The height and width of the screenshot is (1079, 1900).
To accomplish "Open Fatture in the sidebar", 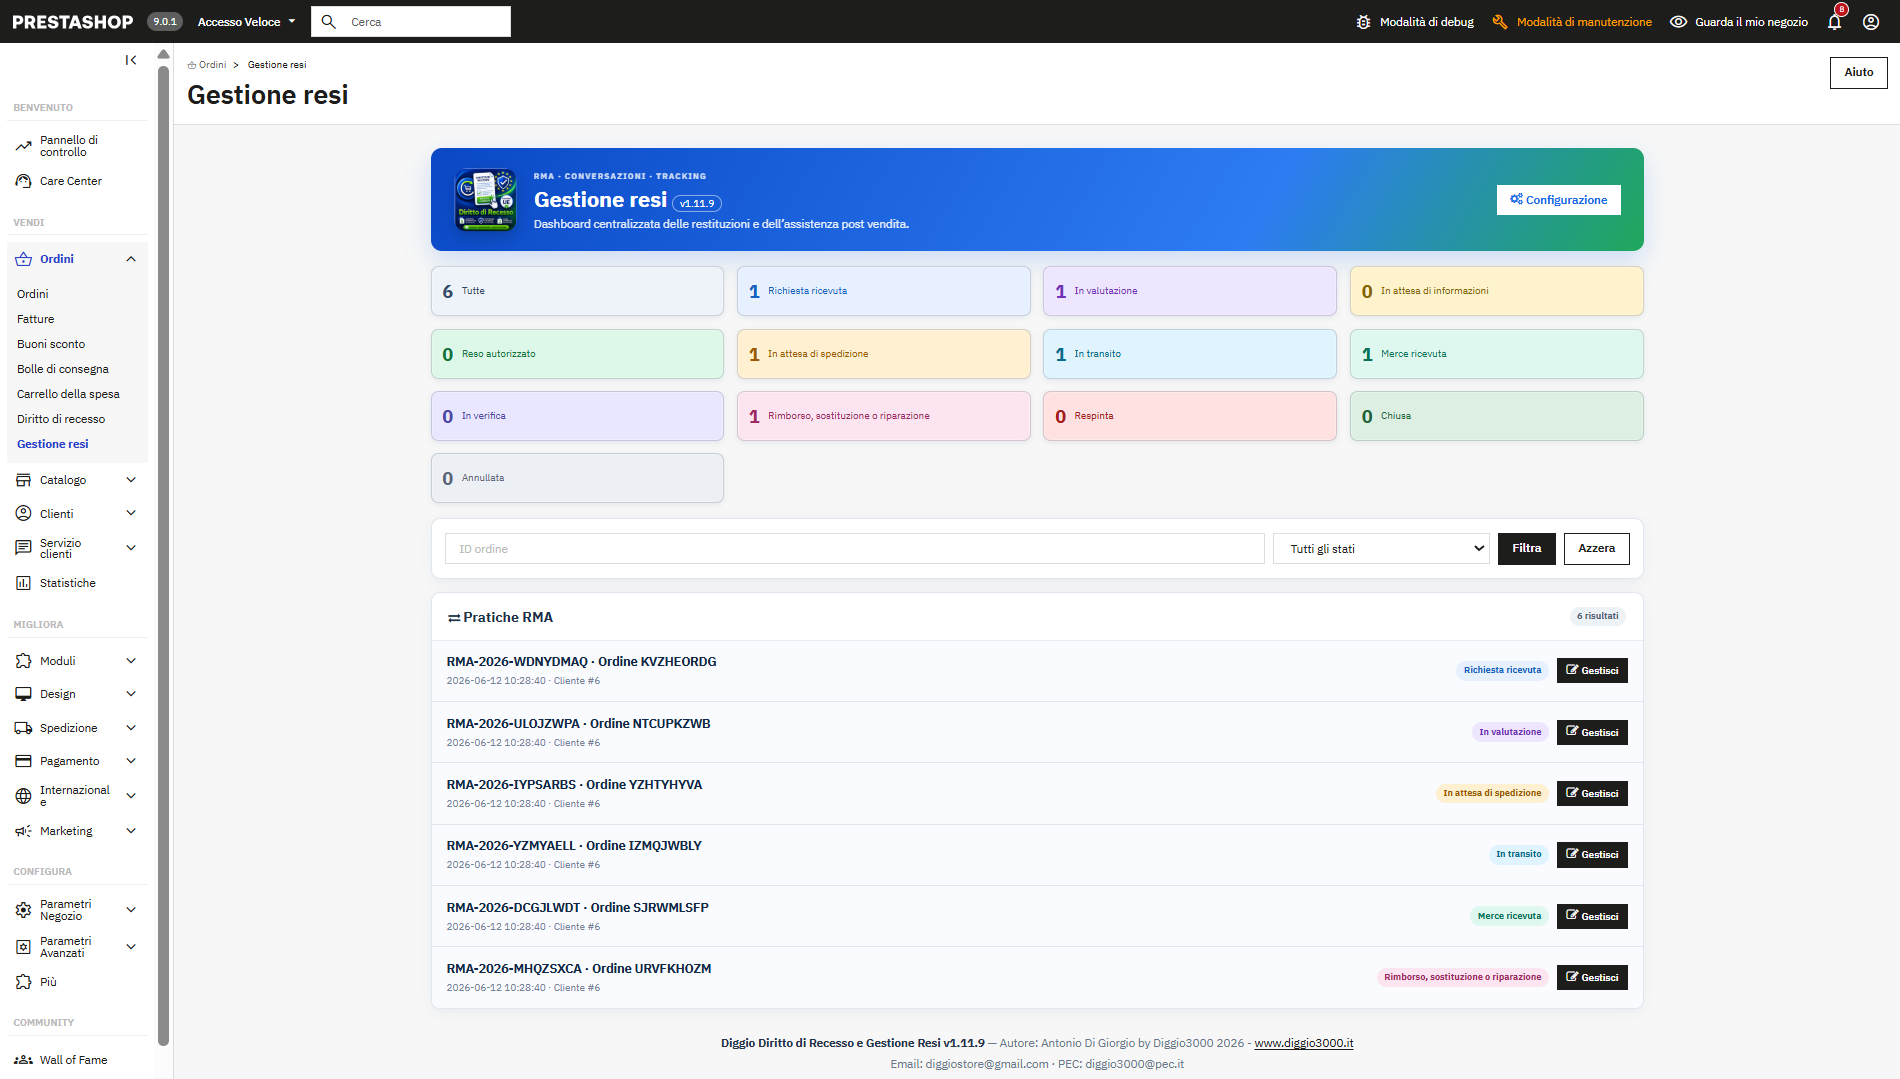I will (x=36, y=319).
